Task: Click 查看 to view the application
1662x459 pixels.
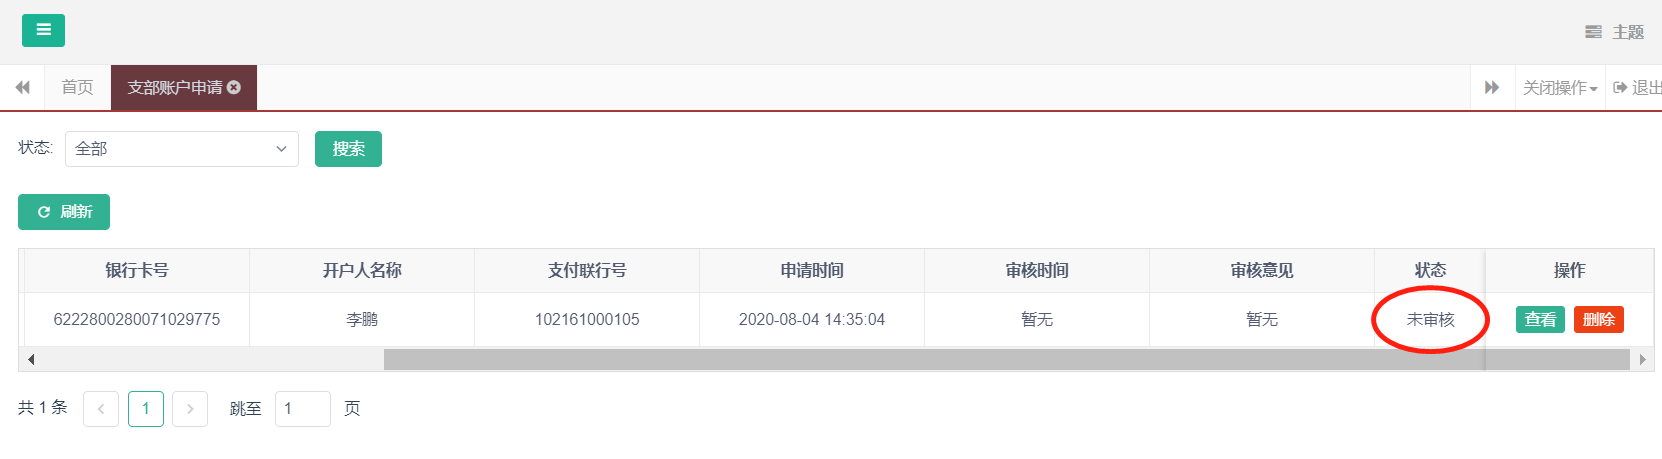Action: [x=1540, y=319]
